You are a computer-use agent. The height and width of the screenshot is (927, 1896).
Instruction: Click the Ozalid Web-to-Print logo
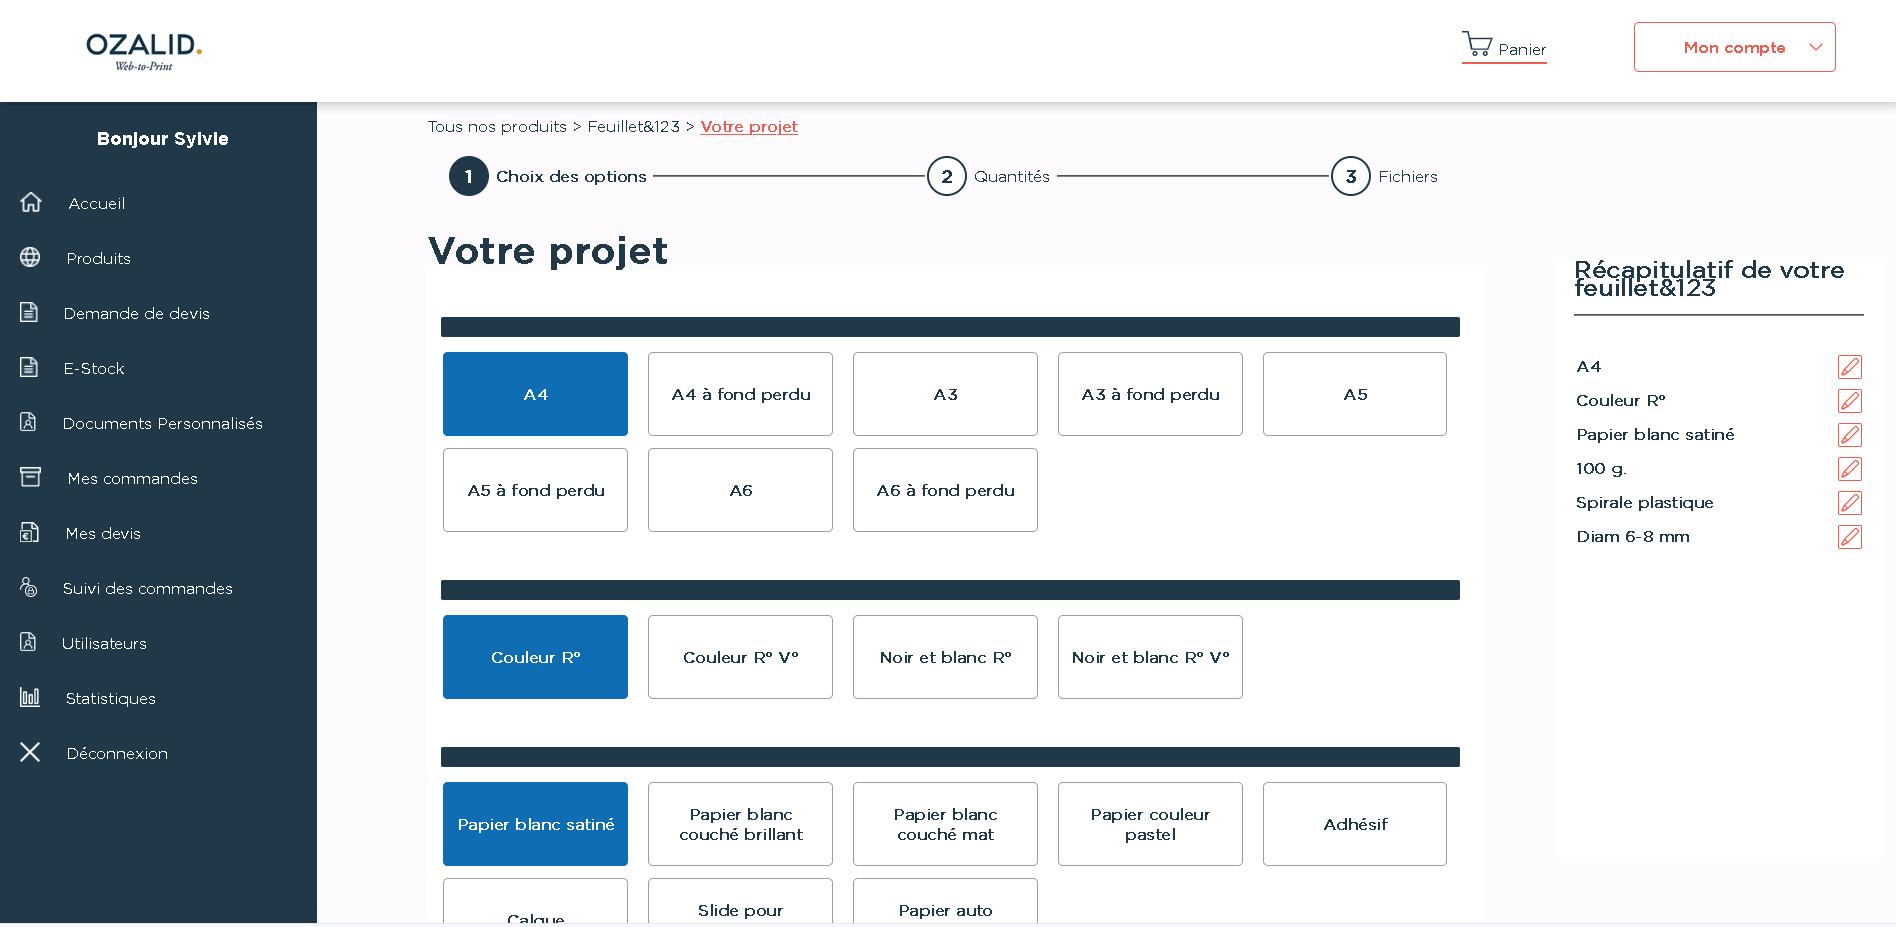coord(144,51)
